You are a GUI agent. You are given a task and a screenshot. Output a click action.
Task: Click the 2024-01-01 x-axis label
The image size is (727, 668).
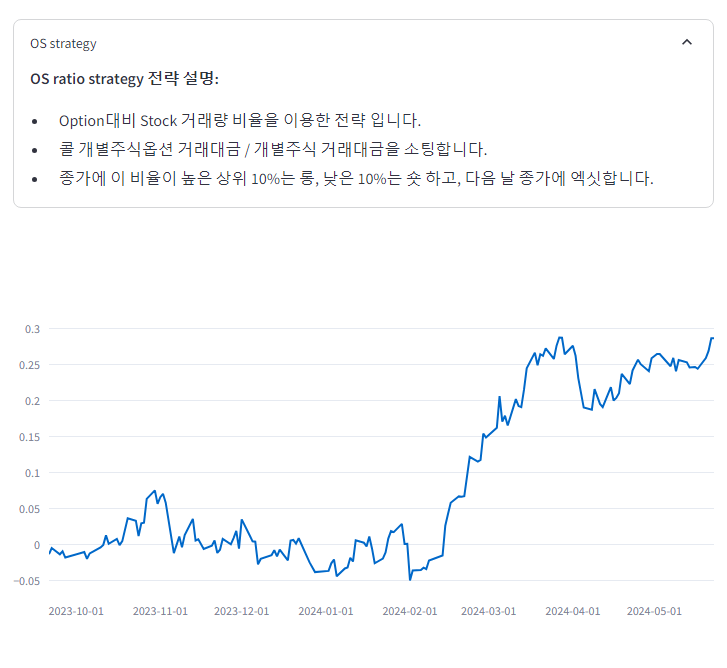325,611
